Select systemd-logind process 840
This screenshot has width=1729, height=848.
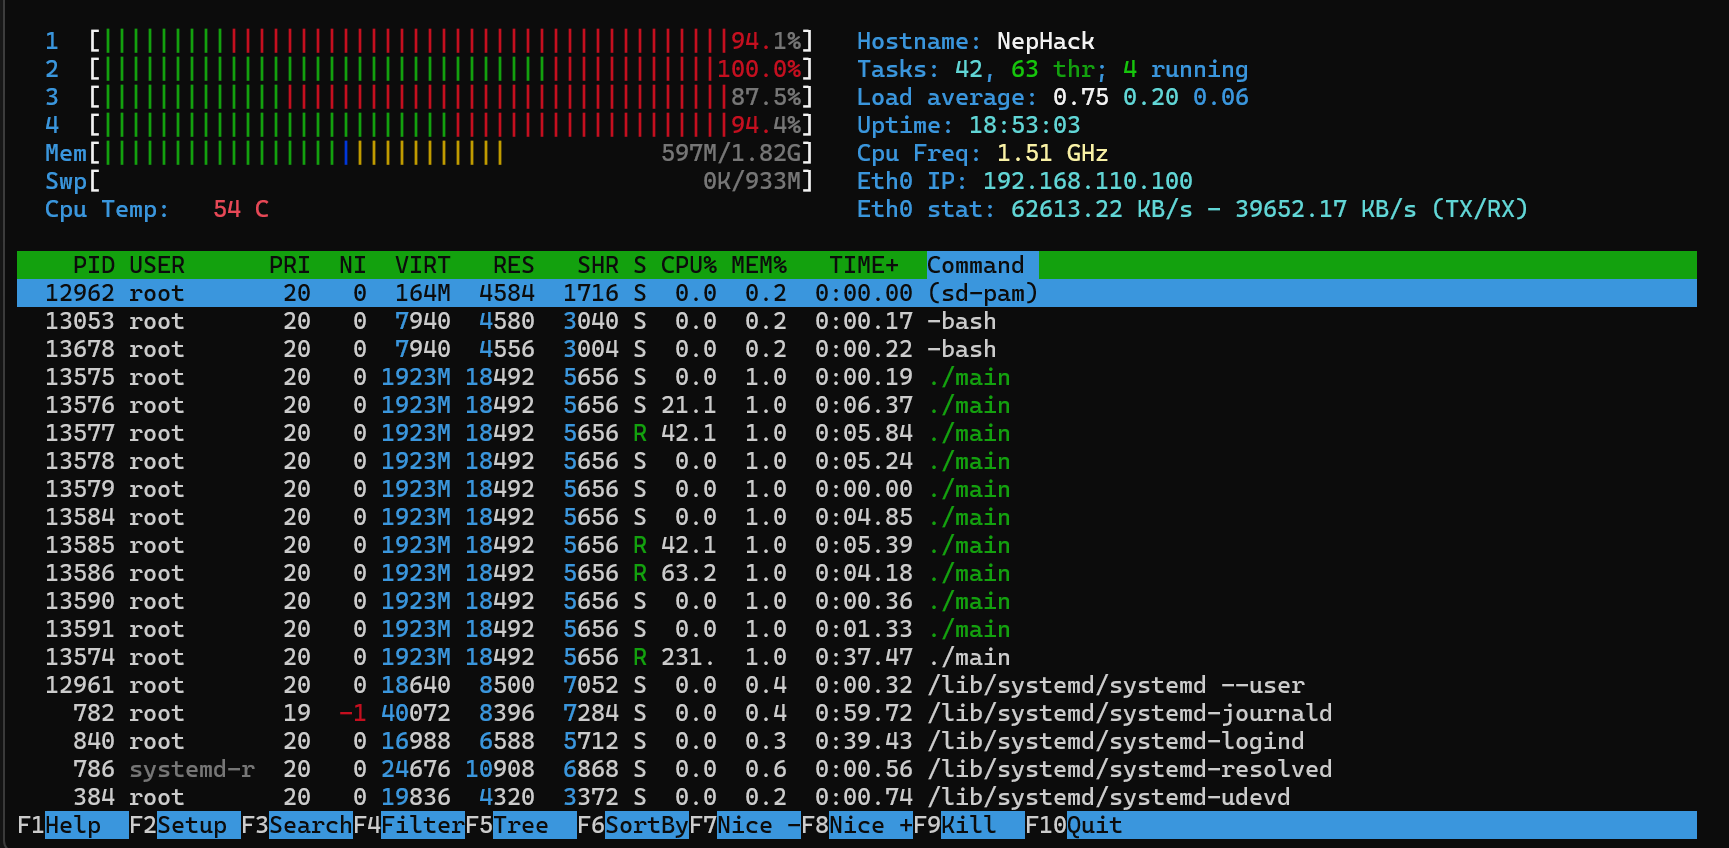(x=857, y=741)
